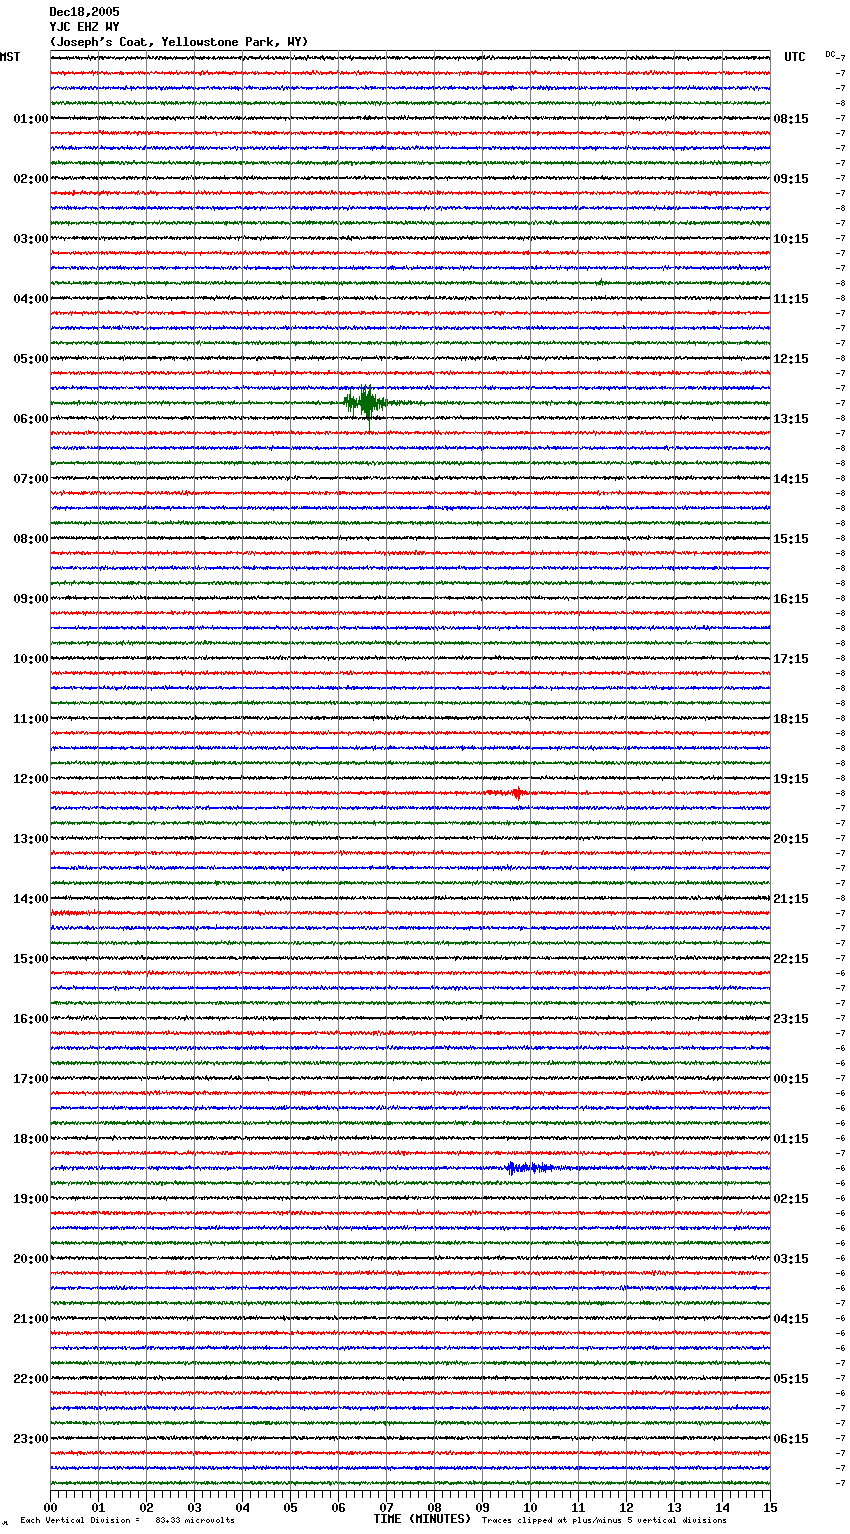Click the 19:15 UTC time label
The height and width of the screenshot is (1534, 850).
point(791,779)
